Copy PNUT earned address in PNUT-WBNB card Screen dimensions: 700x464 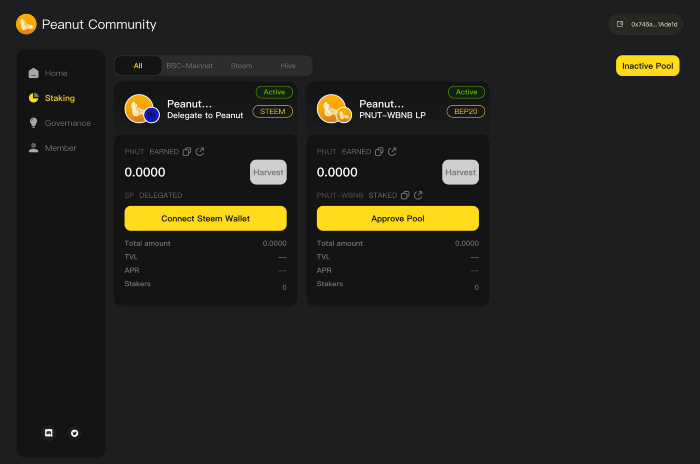pyautogui.click(x=379, y=152)
